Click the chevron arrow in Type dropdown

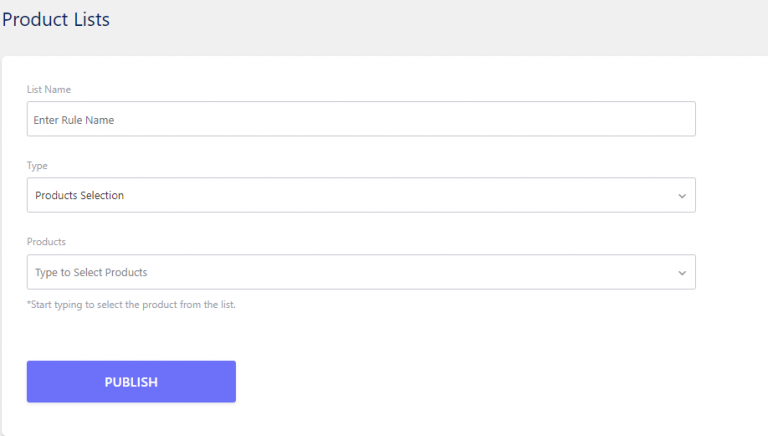(x=682, y=196)
